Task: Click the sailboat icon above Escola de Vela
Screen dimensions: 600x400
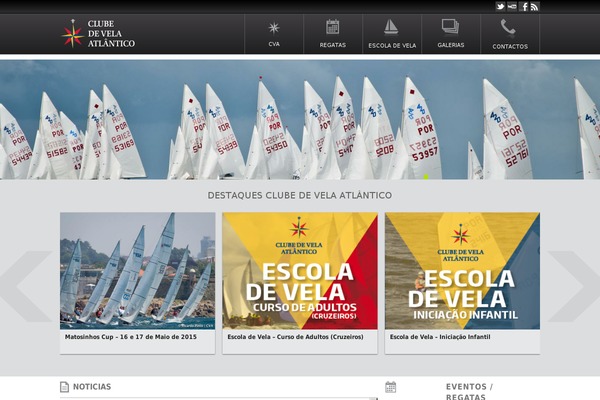Action: click(391, 27)
